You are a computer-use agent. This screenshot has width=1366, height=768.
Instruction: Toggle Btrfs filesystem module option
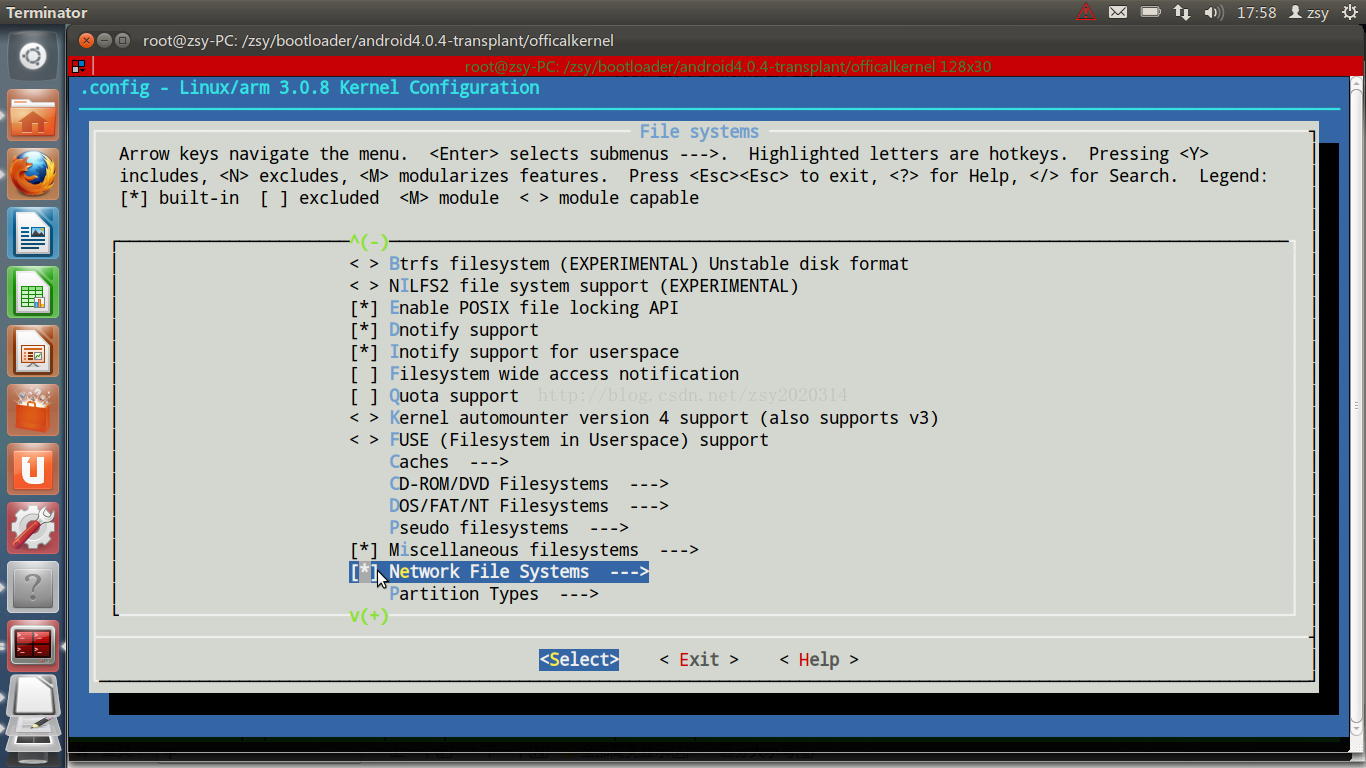point(364,264)
